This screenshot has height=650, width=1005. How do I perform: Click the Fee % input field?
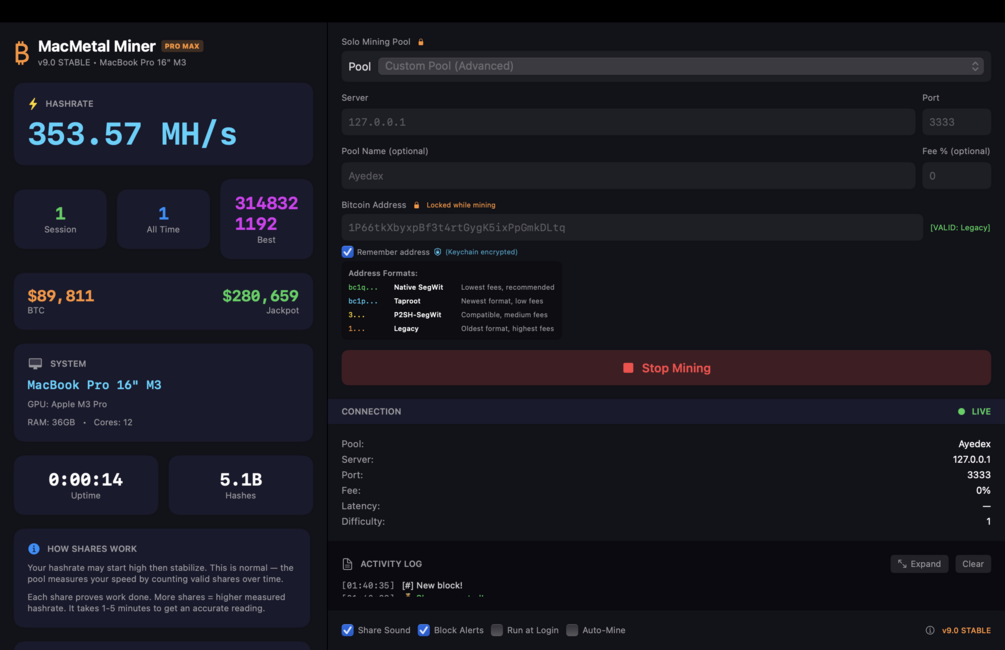956,176
